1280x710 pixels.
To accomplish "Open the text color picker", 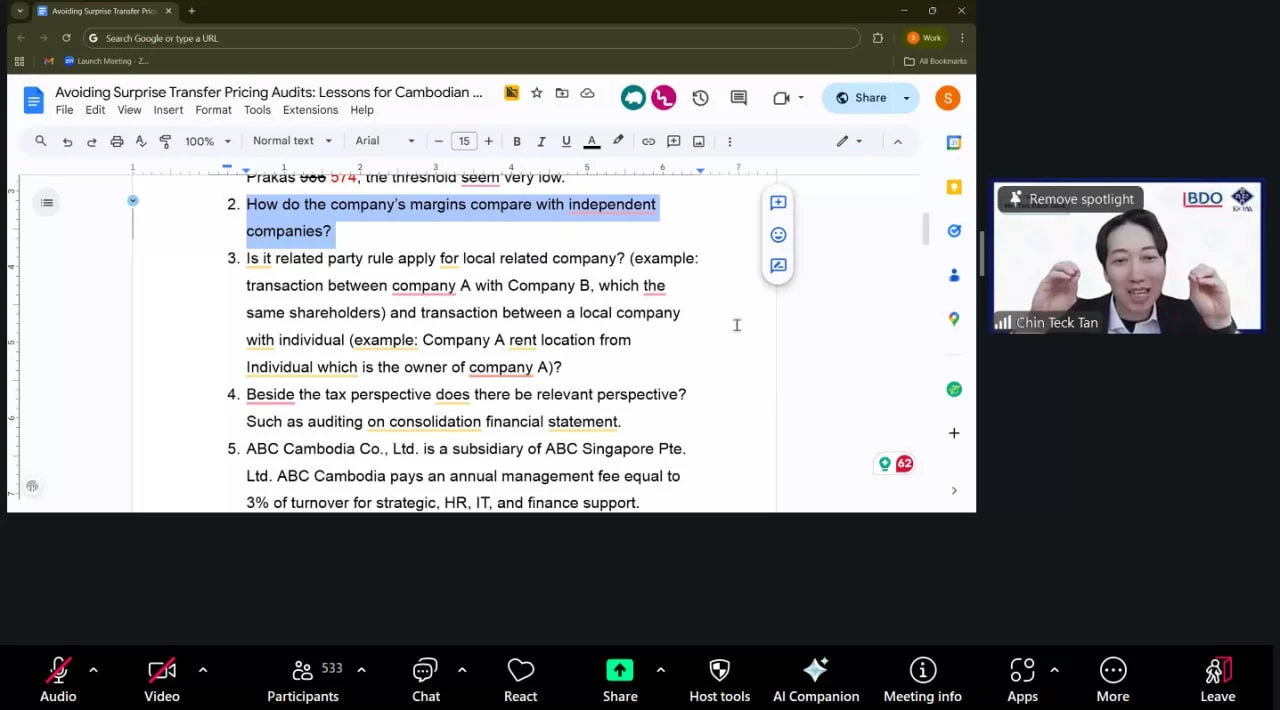I will [x=592, y=142].
